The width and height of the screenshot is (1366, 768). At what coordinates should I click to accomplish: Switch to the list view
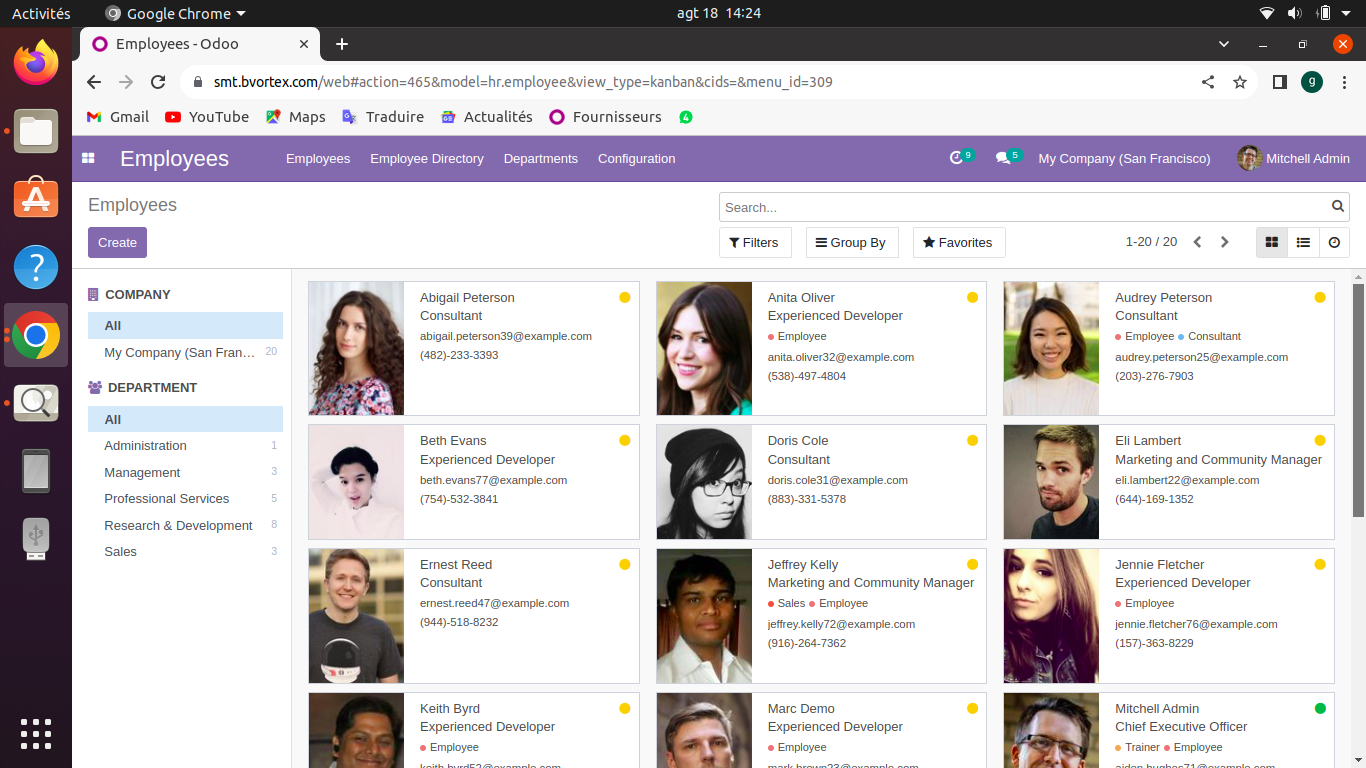coord(1303,242)
